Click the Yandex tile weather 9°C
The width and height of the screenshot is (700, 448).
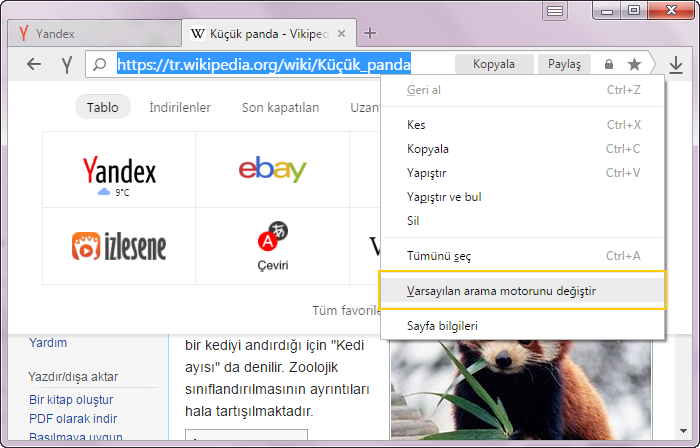click(114, 192)
